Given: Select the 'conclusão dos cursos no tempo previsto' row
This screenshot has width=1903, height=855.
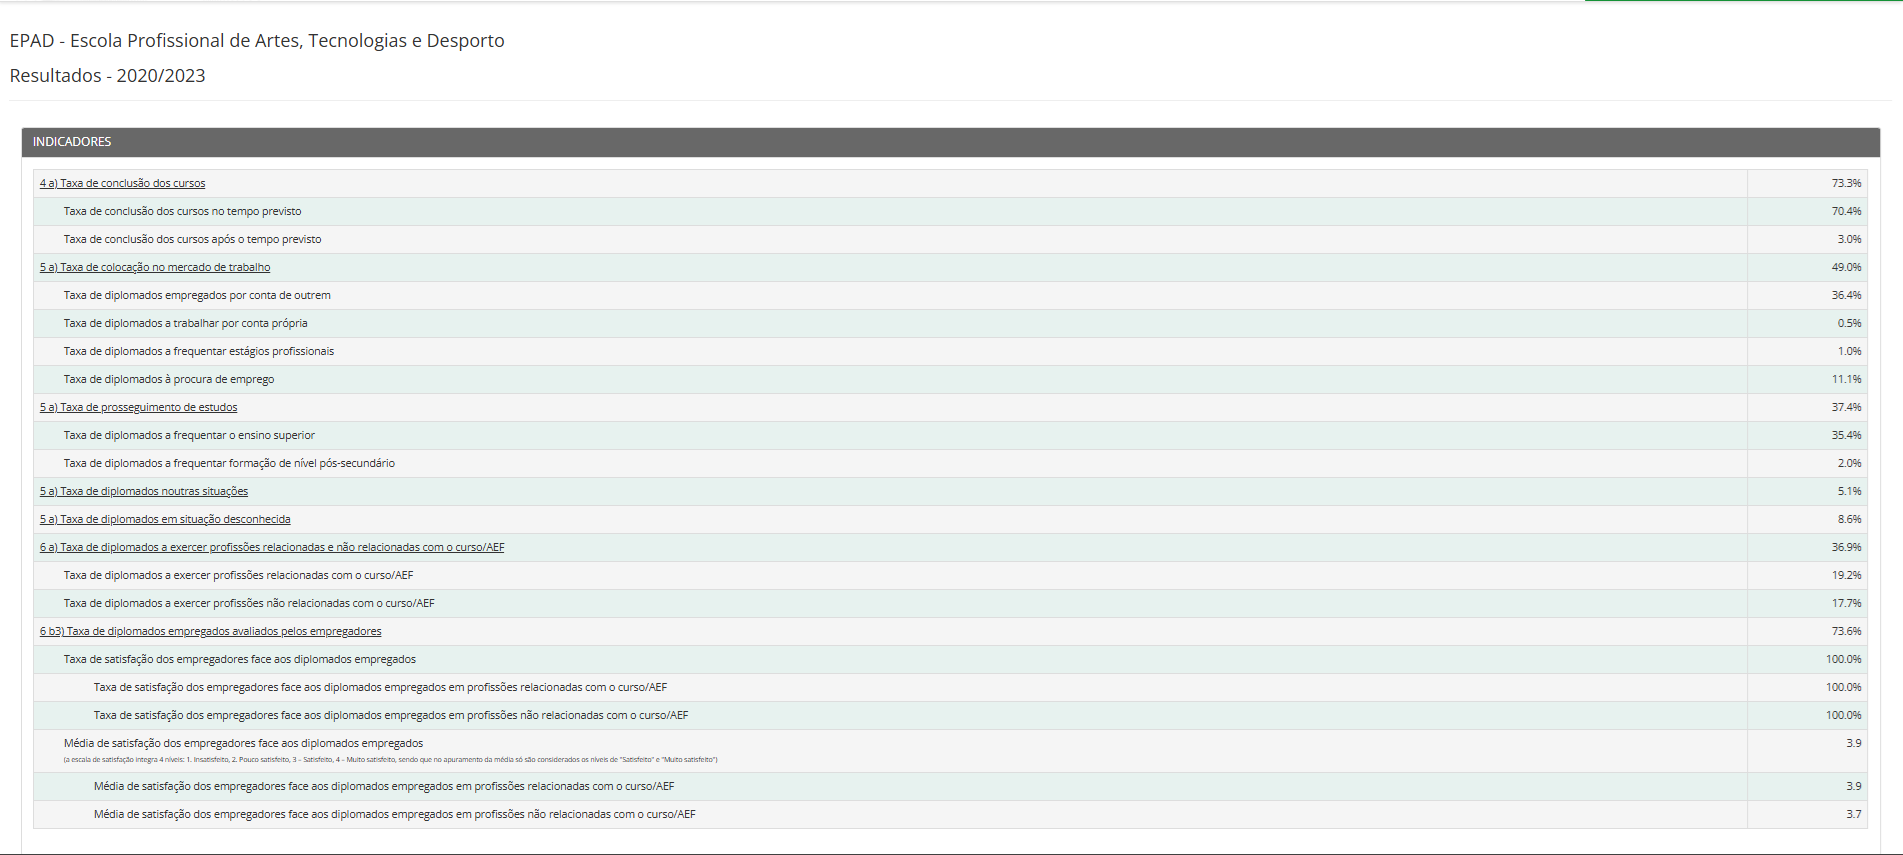Looking at the screenshot, I should [182, 211].
